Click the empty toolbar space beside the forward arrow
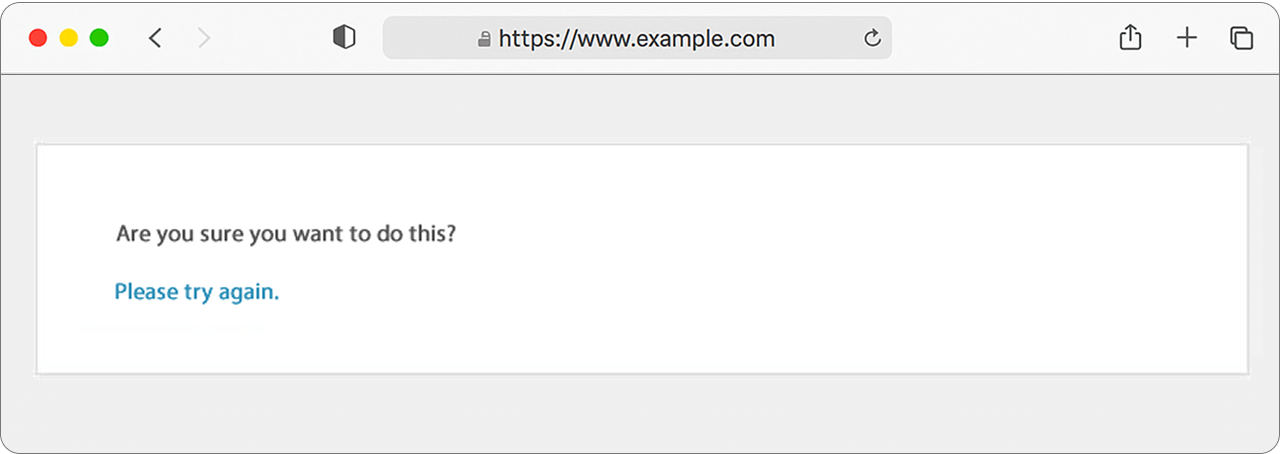 pos(270,38)
